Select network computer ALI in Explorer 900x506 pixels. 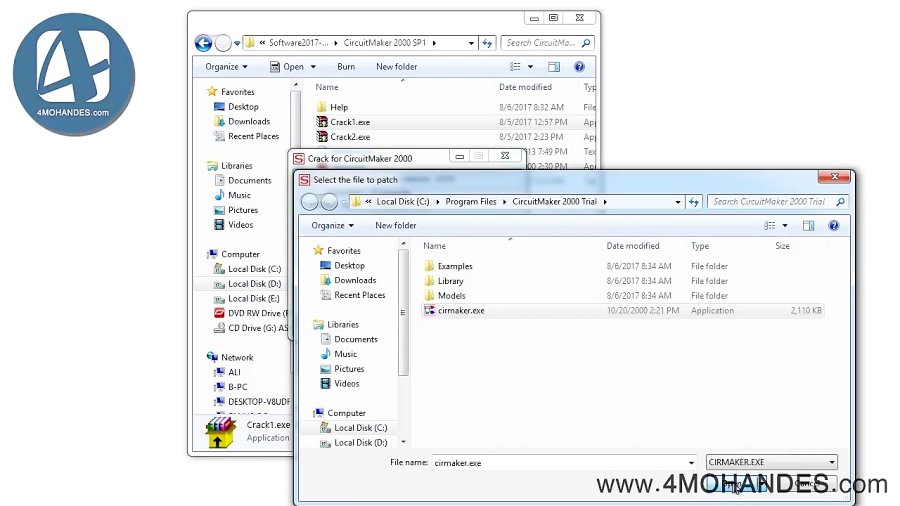tap(234, 372)
